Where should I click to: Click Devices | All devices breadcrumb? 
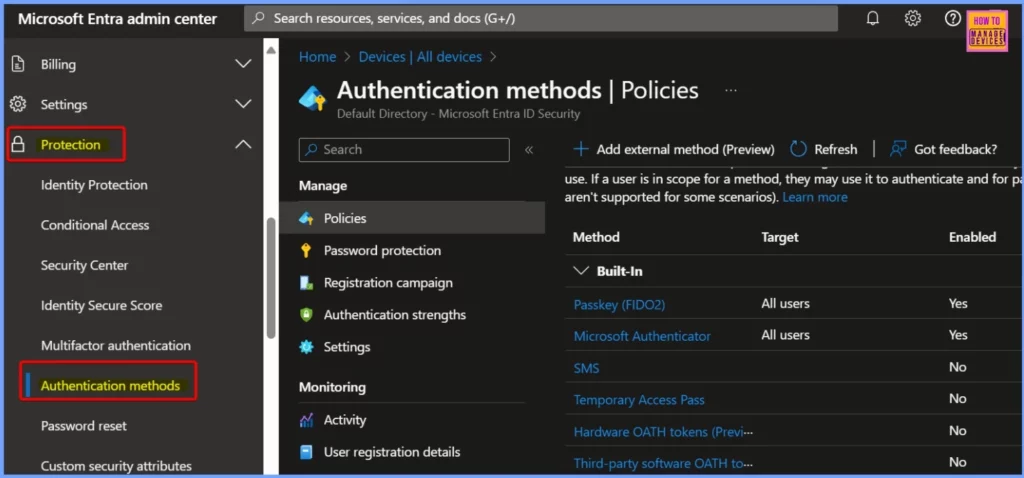click(x=420, y=57)
